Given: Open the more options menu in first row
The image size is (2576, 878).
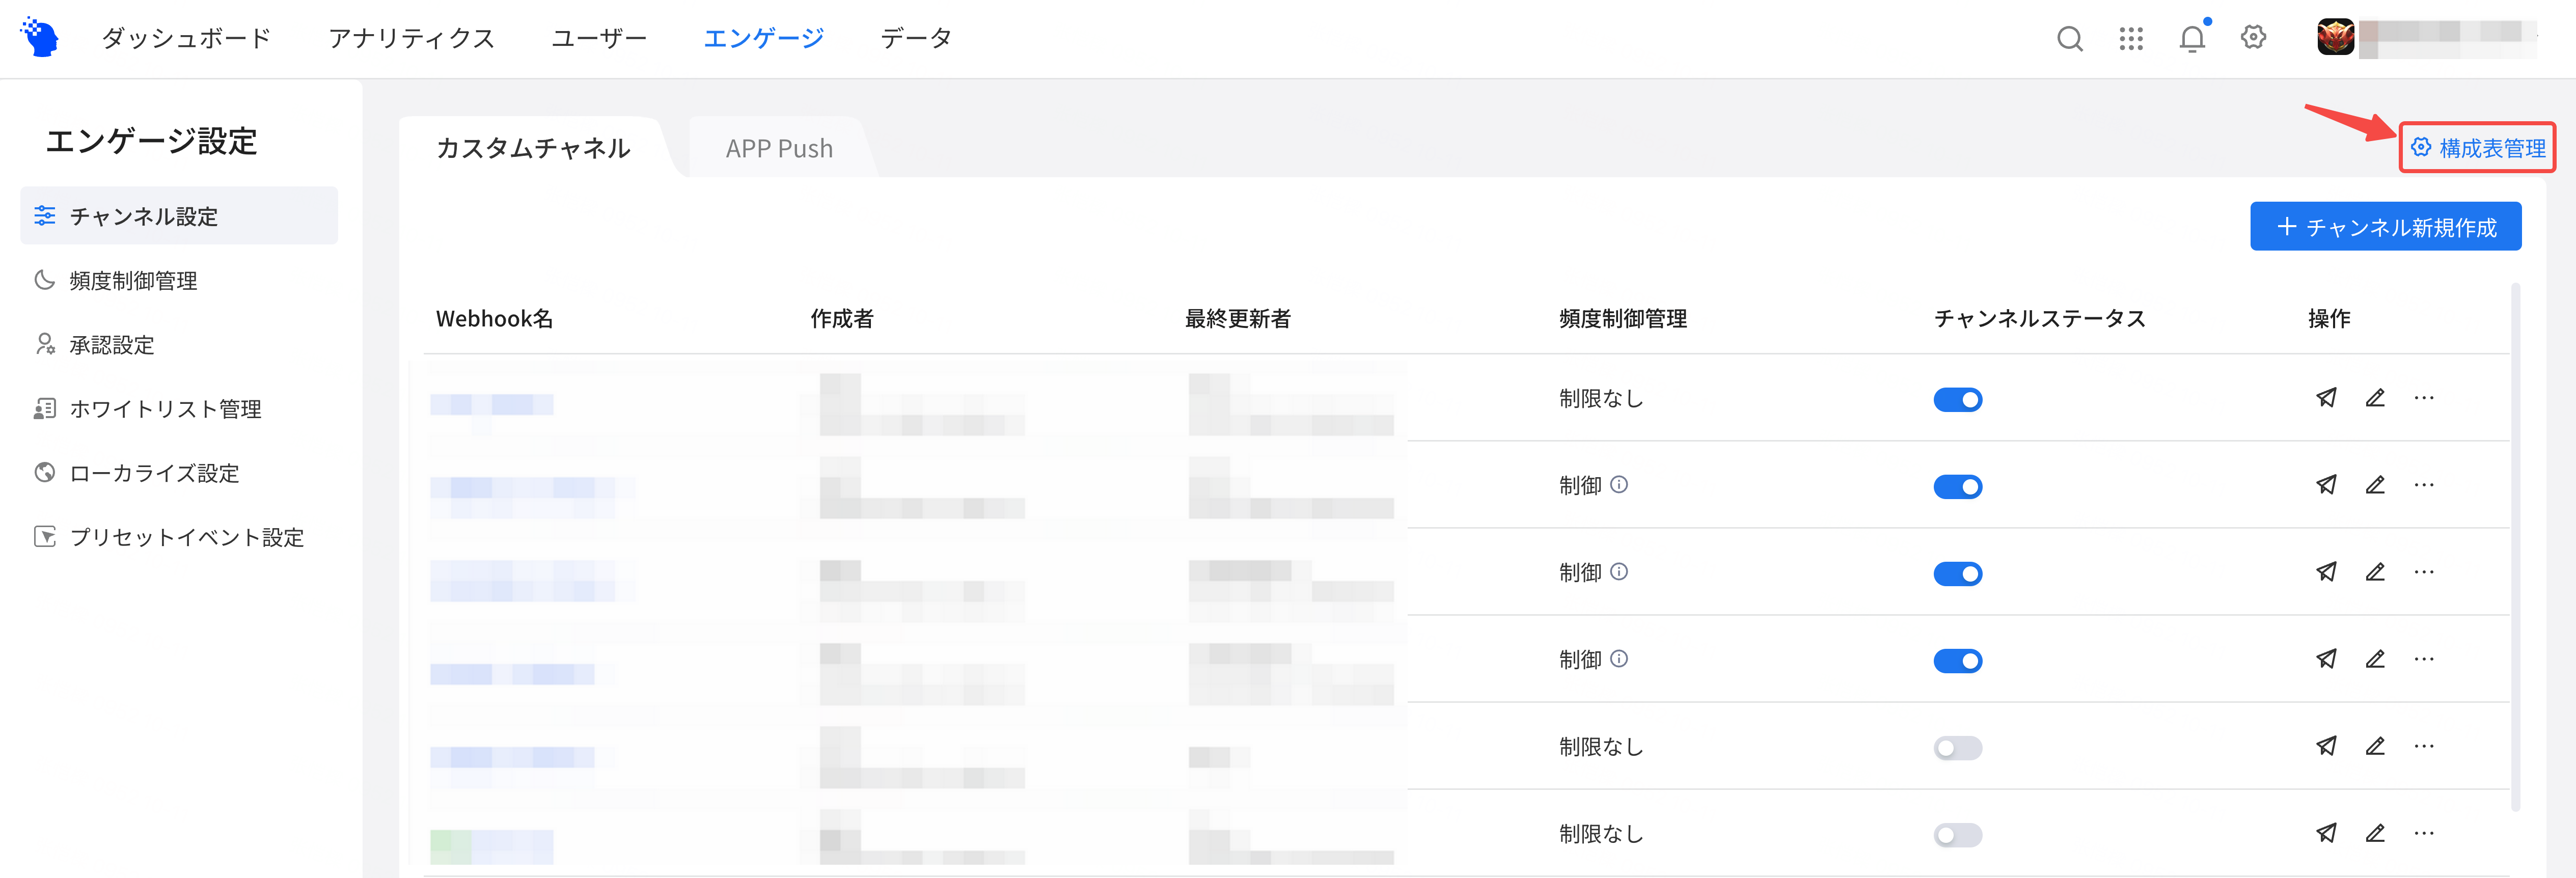Looking at the screenshot, I should pos(2424,398).
